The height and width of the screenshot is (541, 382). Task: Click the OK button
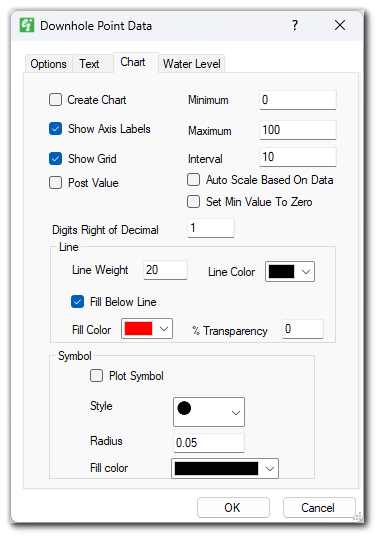tap(233, 508)
